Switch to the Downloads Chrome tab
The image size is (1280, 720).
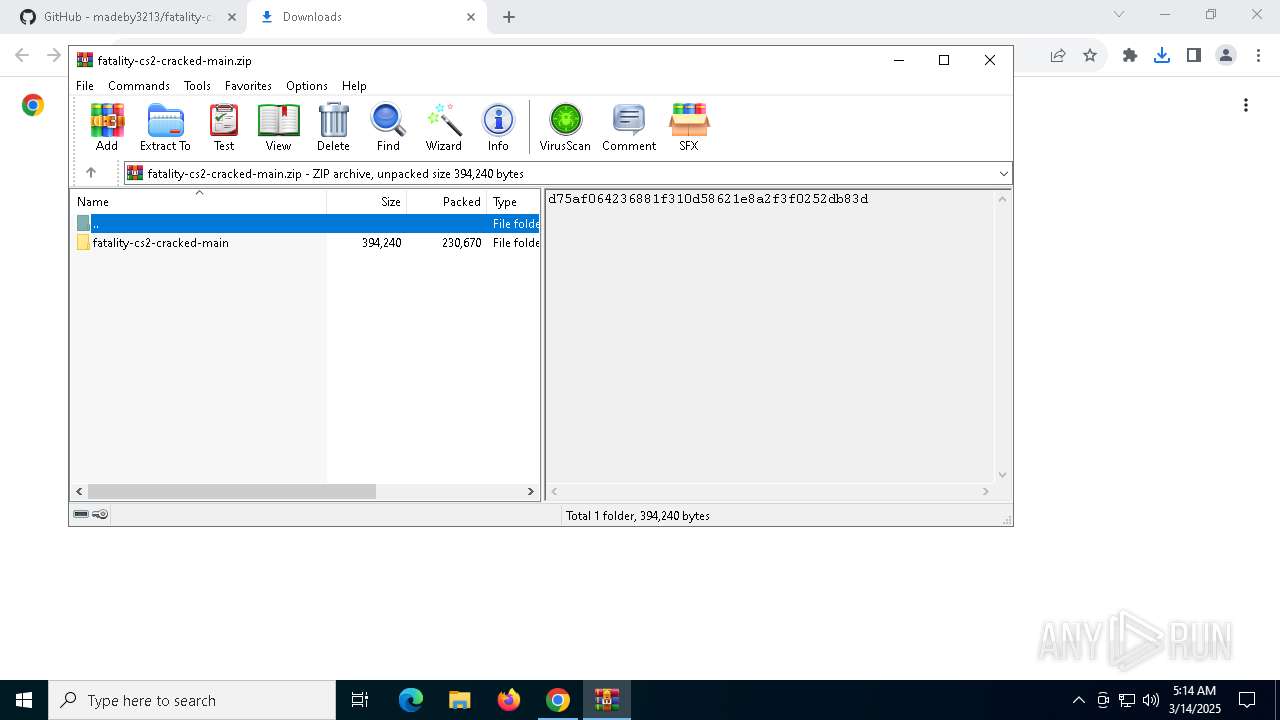(x=366, y=17)
